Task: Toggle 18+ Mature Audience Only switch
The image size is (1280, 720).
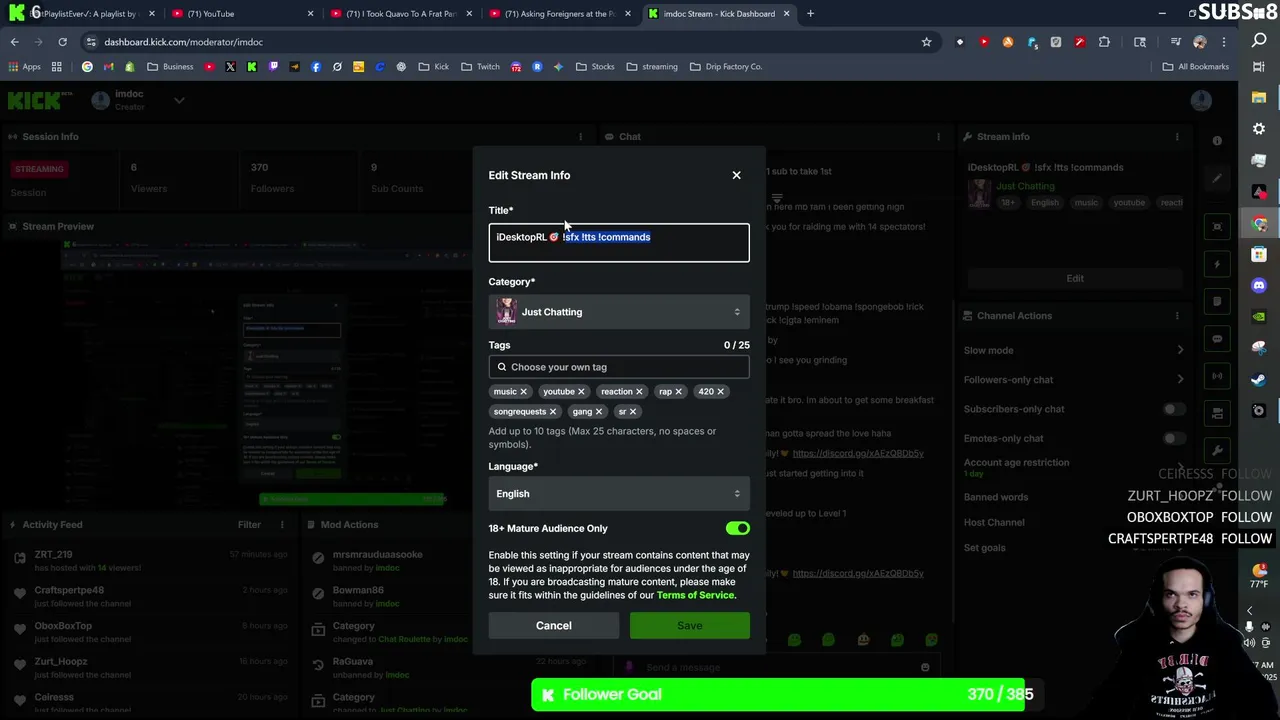Action: tap(737, 528)
